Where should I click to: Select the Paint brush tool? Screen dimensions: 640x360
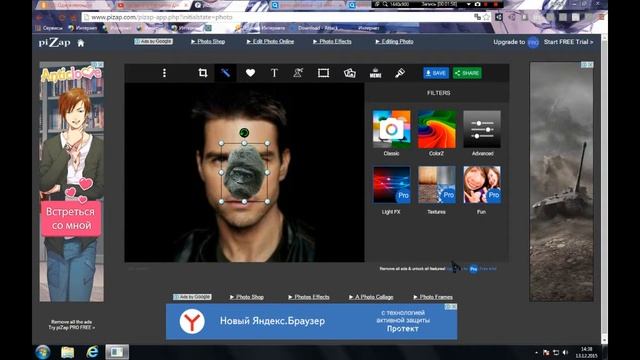click(x=400, y=73)
